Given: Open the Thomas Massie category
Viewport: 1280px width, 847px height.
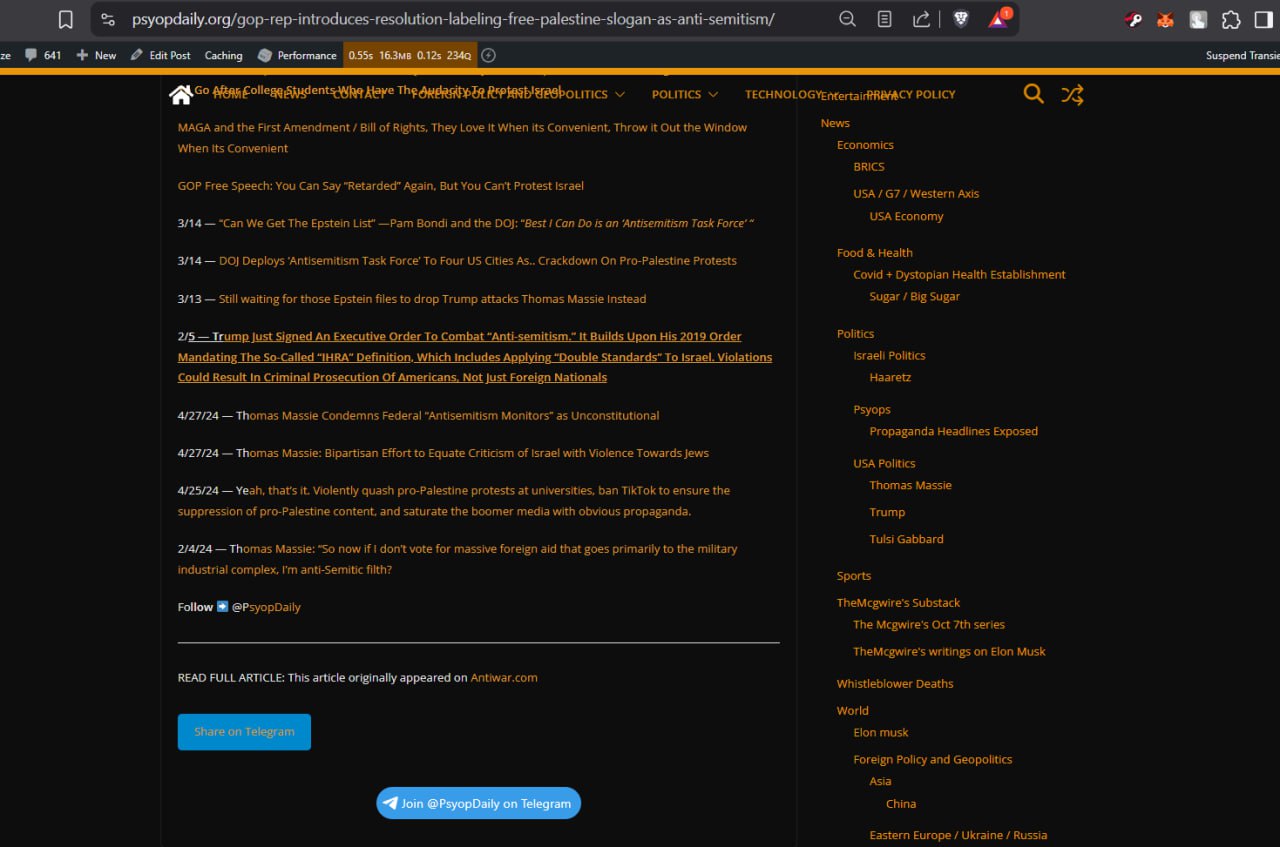Looking at the screenshot, I should coord(910,485).
